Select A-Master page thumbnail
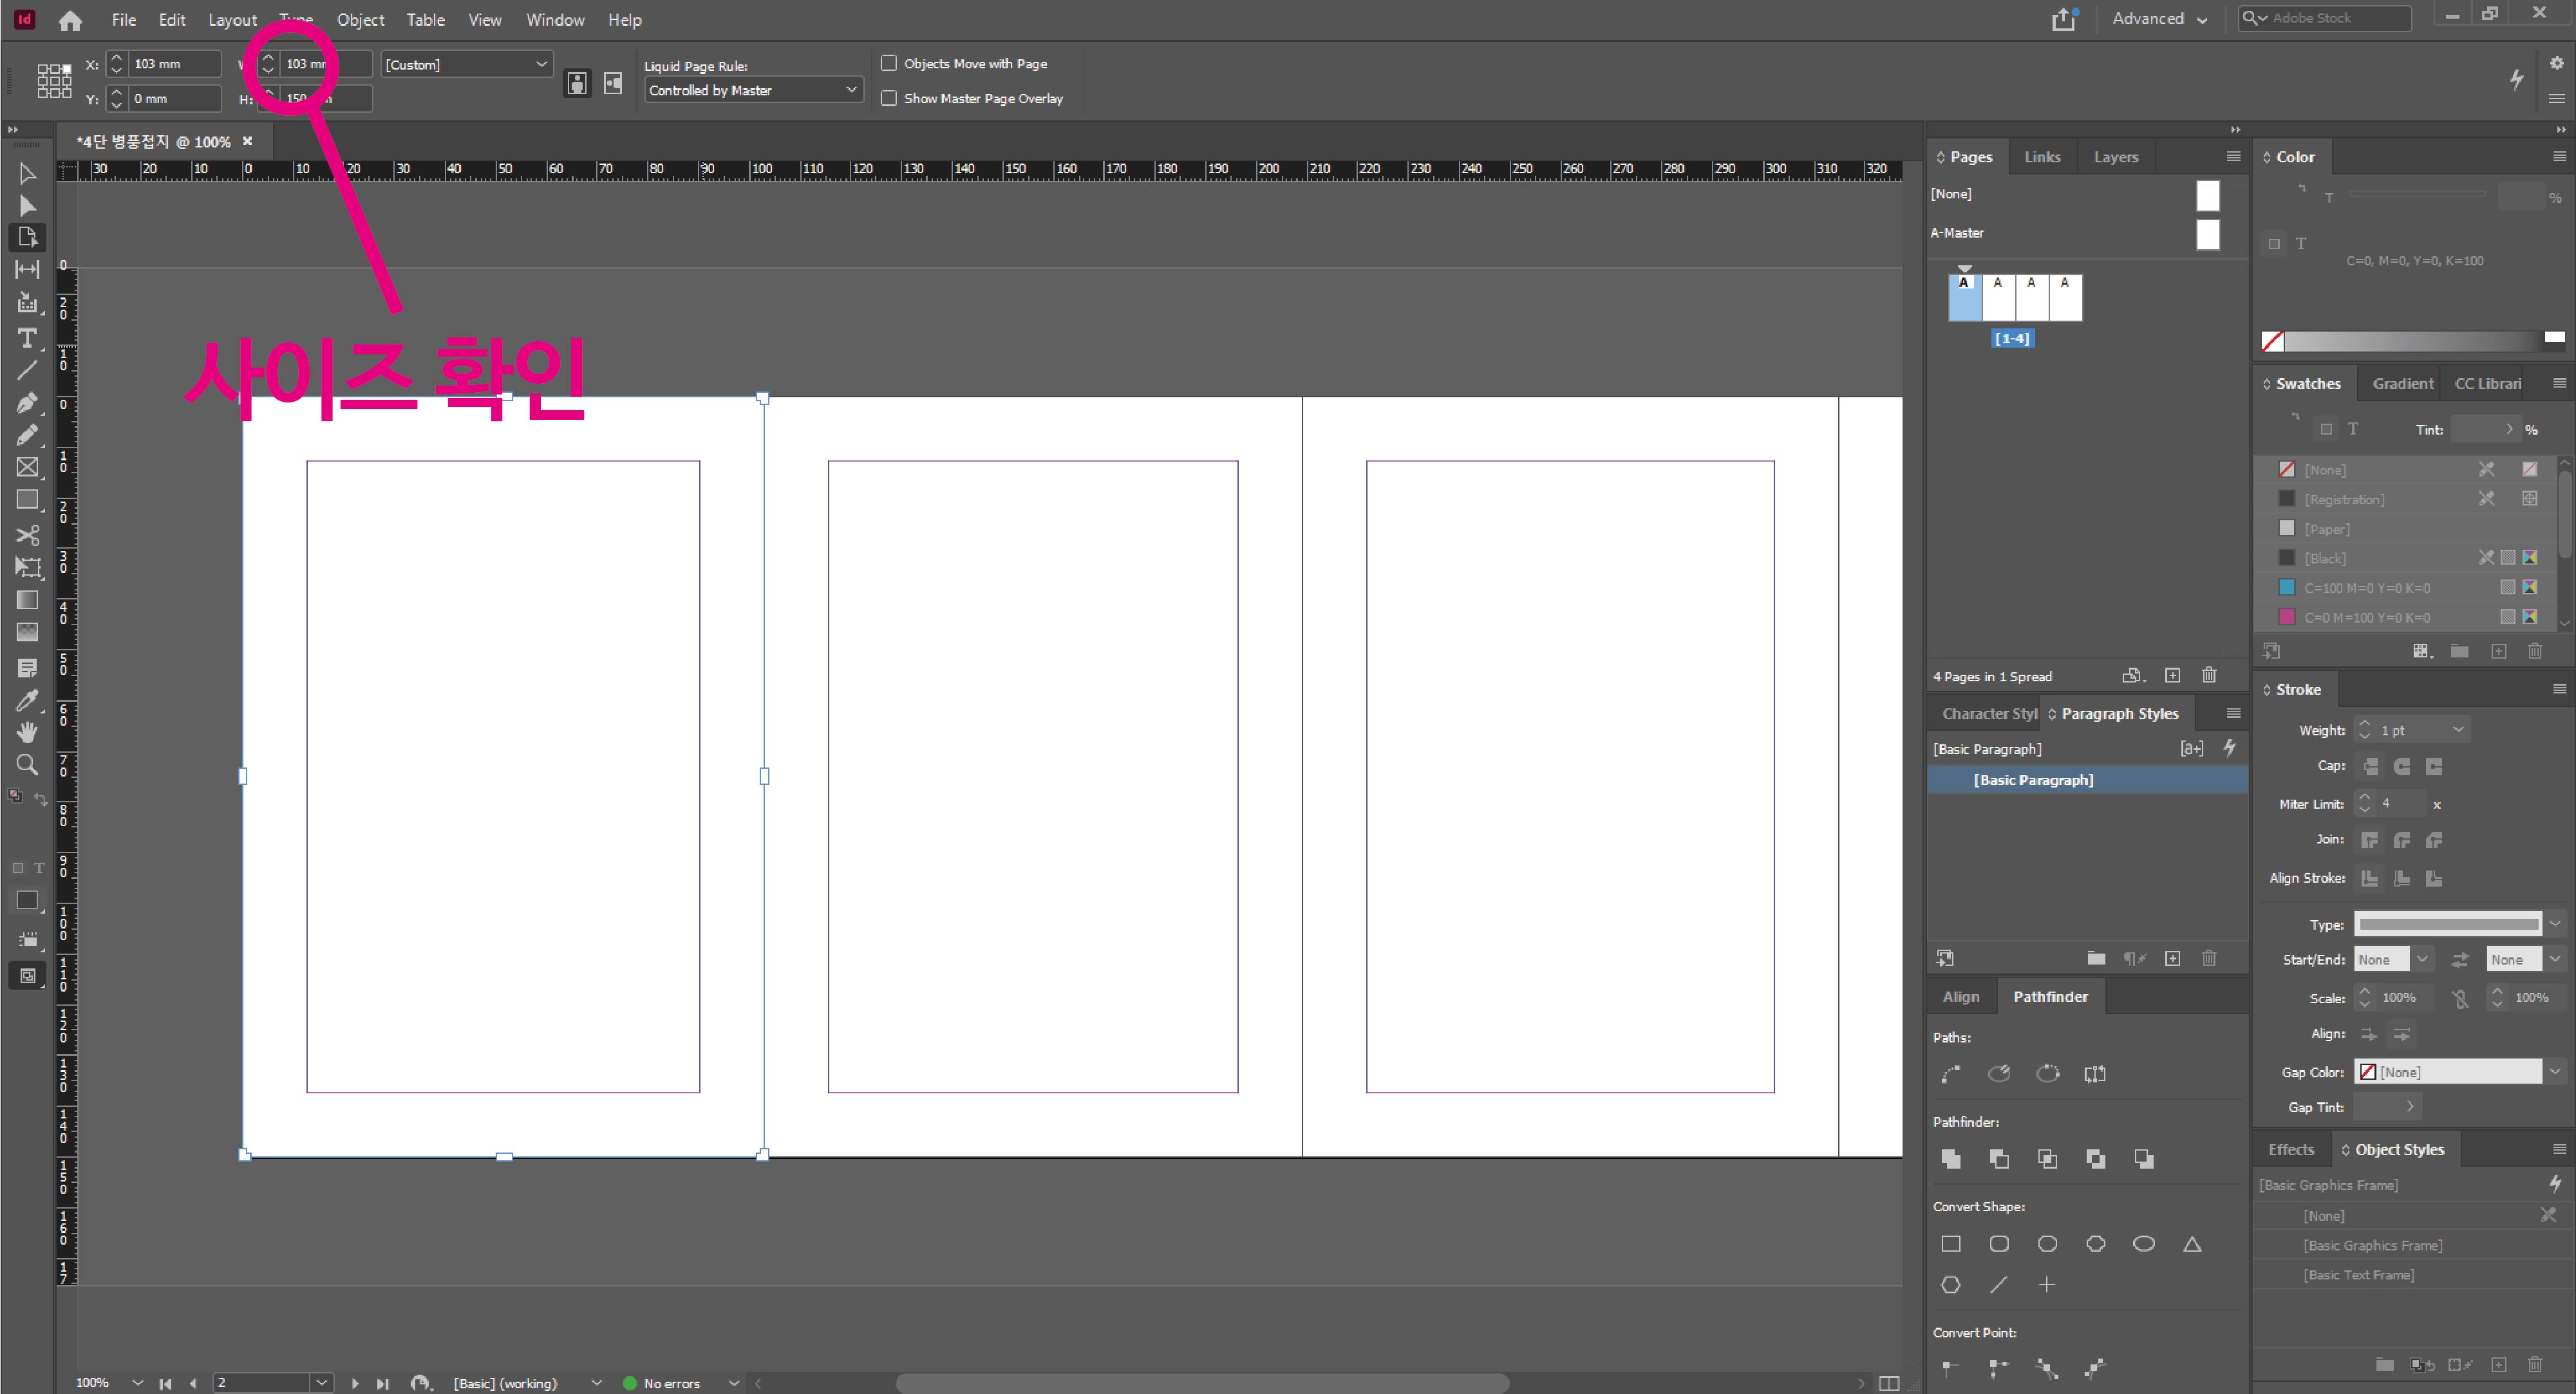This screenshot has width=2576, height=1394. pos(2207,234)
